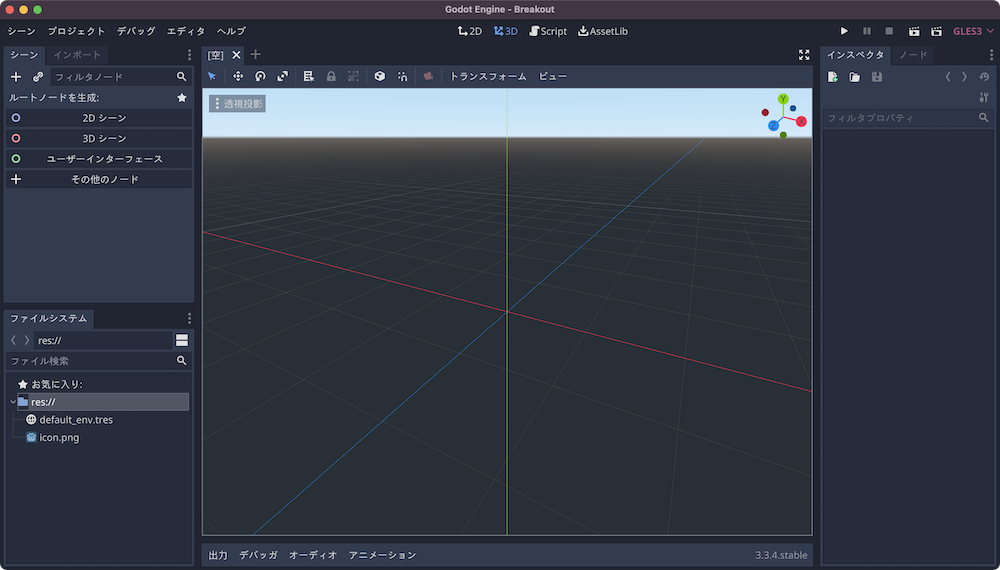Save the currently edited resource

(877, 77)
